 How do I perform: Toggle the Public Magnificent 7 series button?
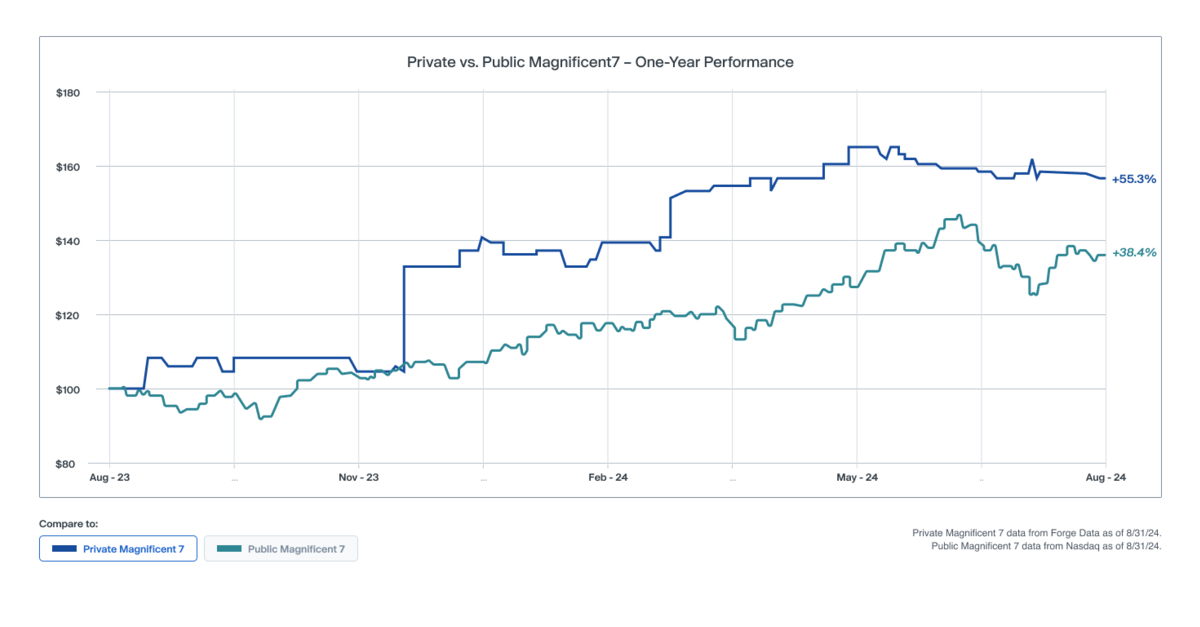pyautogui.click(x=281, y=549)
